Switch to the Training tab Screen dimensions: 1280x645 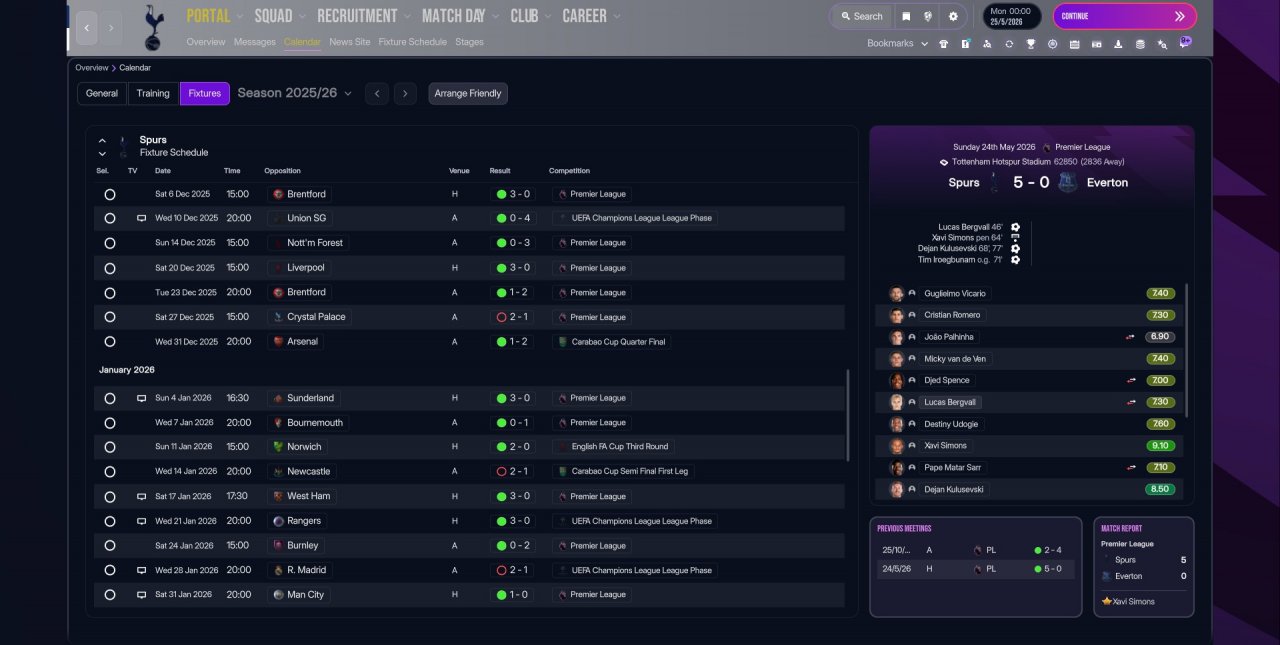(153, 94)
